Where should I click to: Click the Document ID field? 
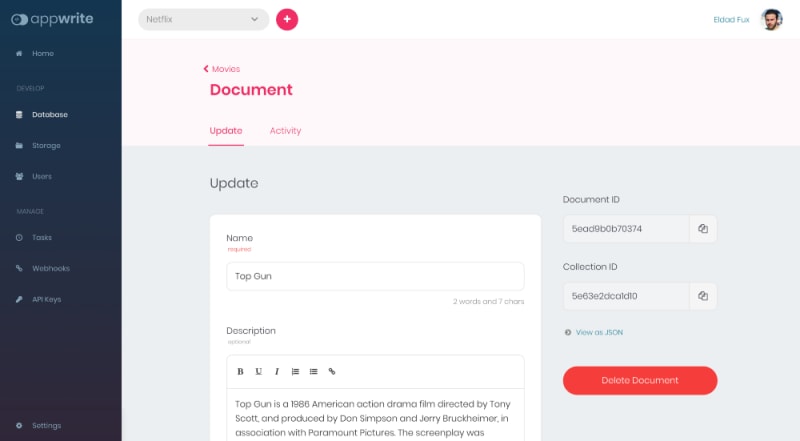tap(626, 229)
